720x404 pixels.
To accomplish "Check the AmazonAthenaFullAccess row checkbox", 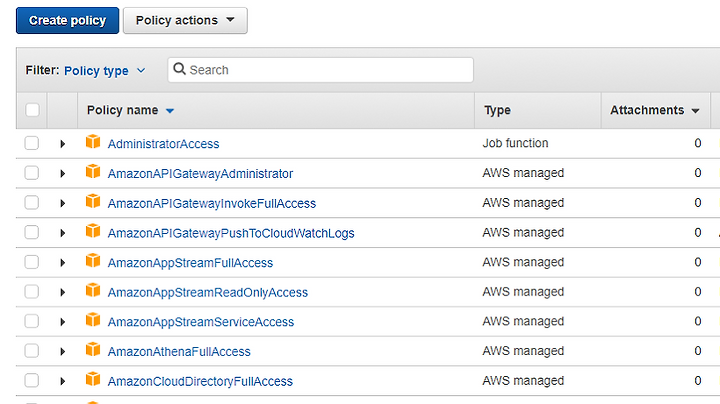I will [32, 351].
